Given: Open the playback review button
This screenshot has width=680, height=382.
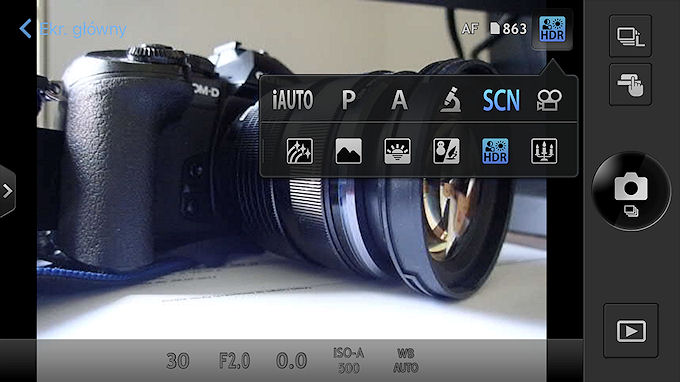Looking at the screenshot, I should click(631, 331).
